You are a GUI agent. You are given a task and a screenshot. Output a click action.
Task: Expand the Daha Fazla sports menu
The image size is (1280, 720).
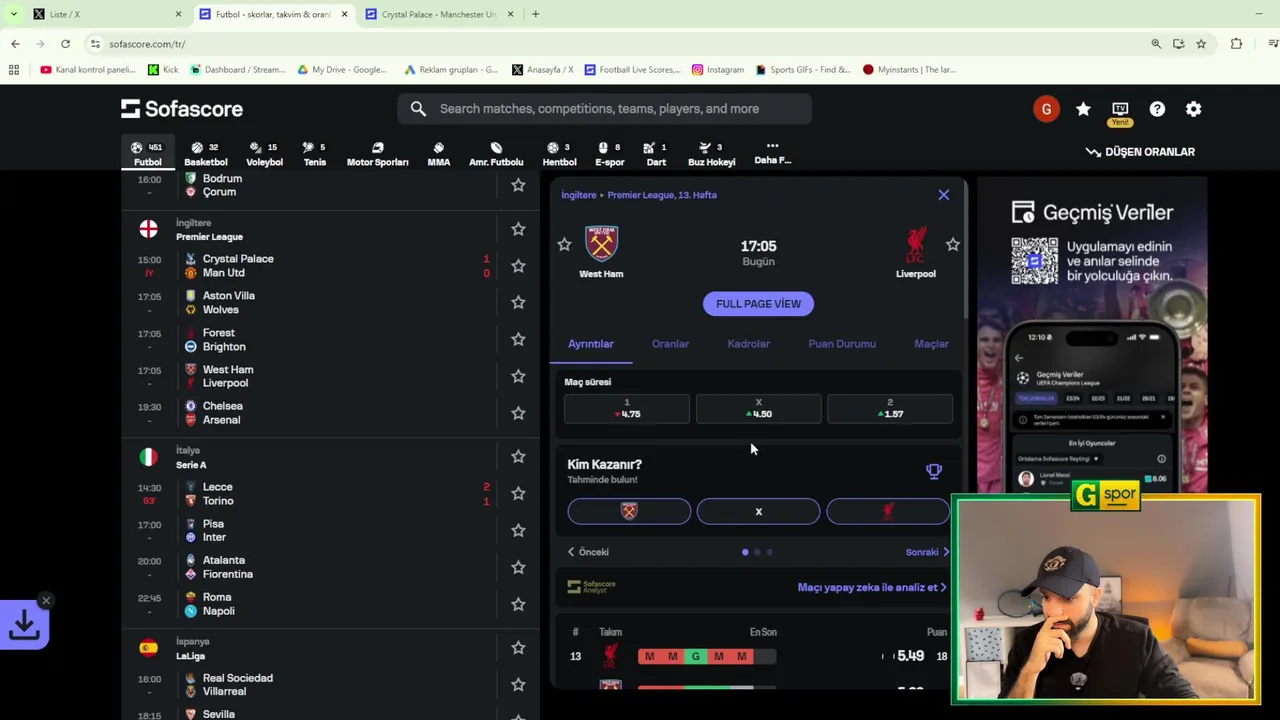772,153
